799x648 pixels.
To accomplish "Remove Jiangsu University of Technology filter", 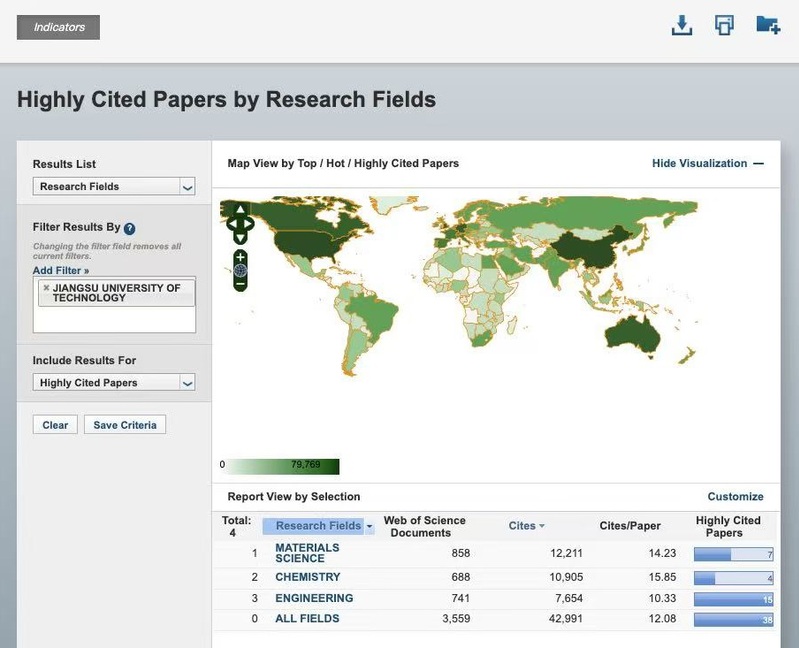I will pos(46,288).
